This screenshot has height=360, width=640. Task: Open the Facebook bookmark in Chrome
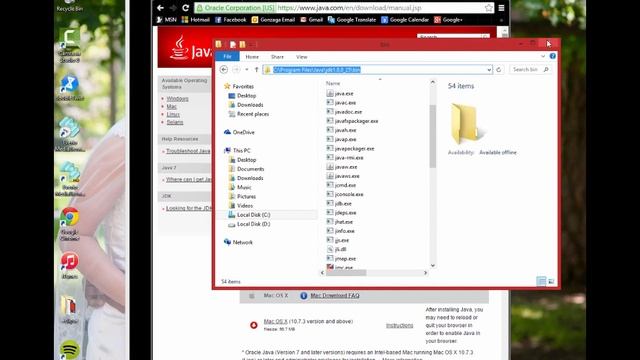coord(231,20)
